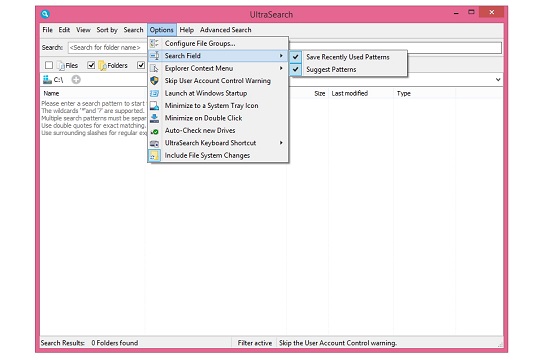Viewport: 550px width, 360px height.
Task: Open the Advanced Search menu
Action: tap(226, 30)
